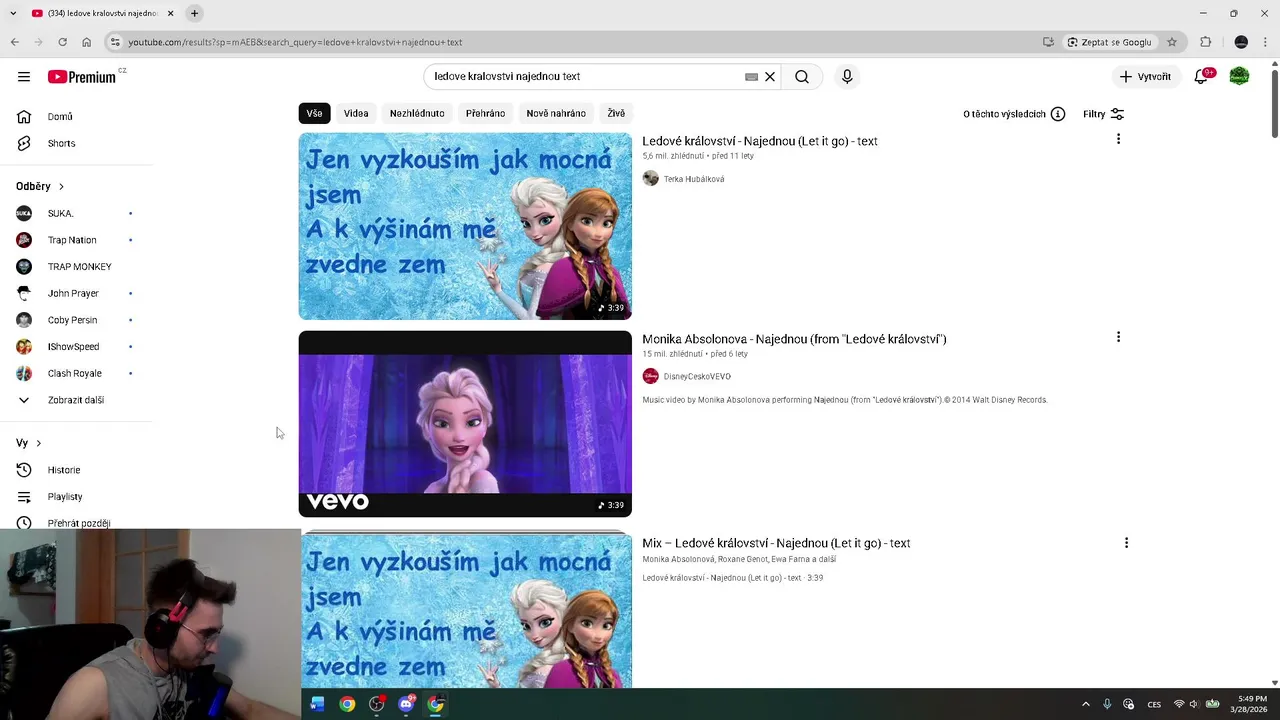Click the first video thumbnail with Elsa and Anna
Screen dimensions: 1280x720
[465, 226]
